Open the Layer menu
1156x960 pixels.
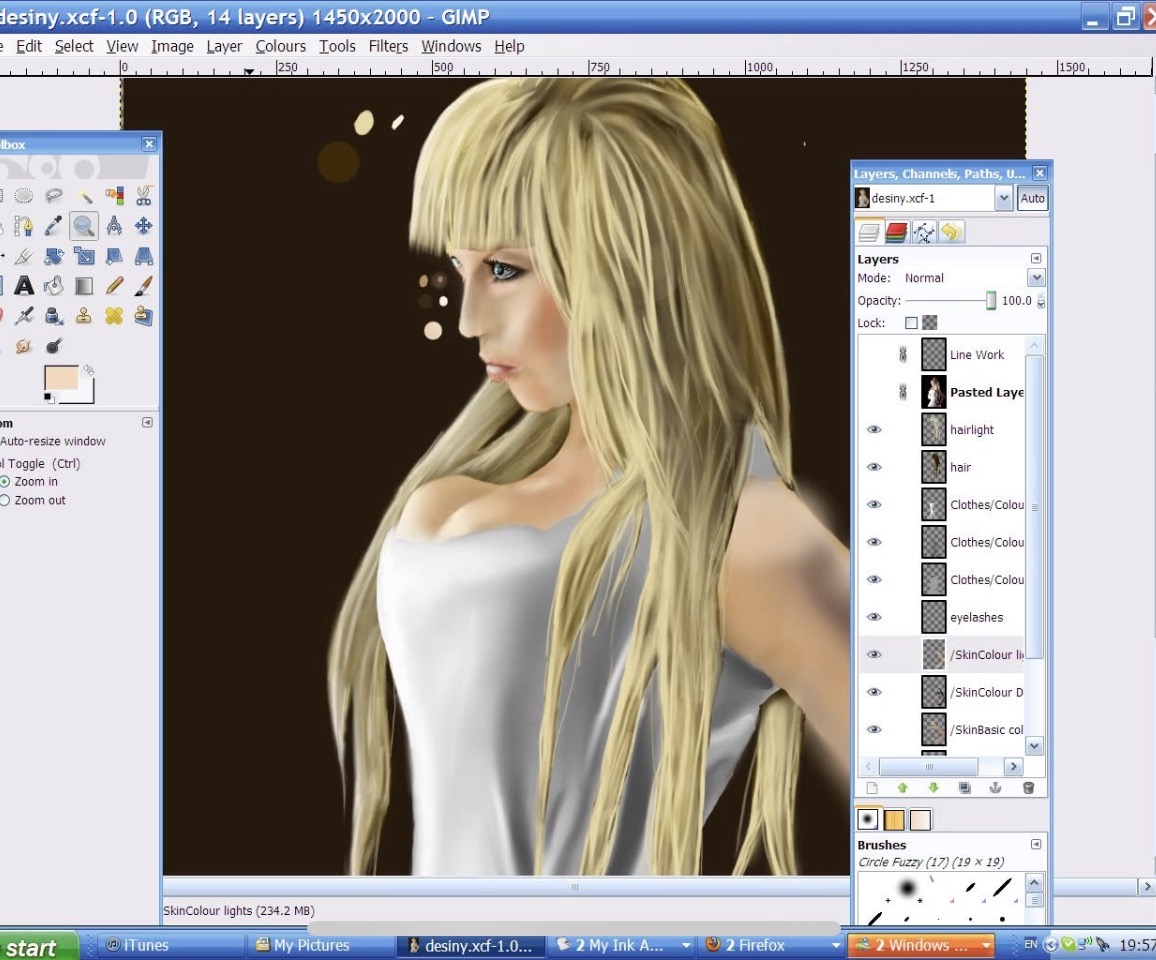224,46
